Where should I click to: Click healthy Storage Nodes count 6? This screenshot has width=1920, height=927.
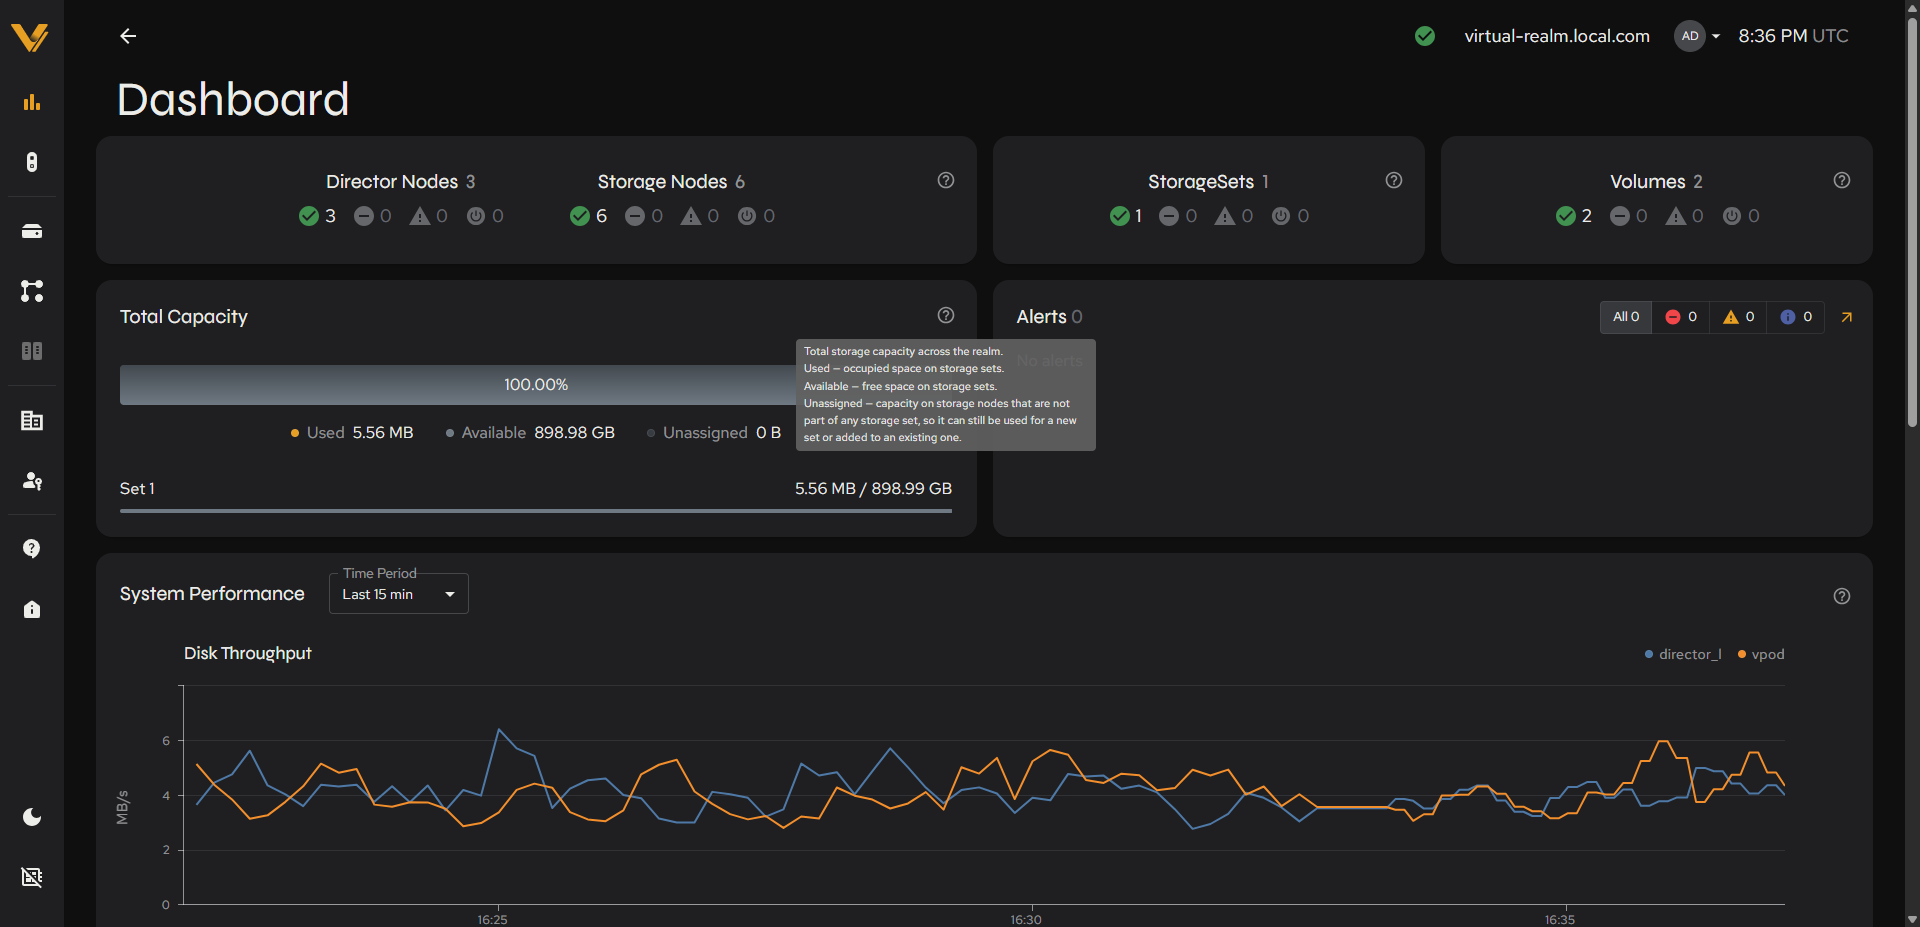coord(590,216)
